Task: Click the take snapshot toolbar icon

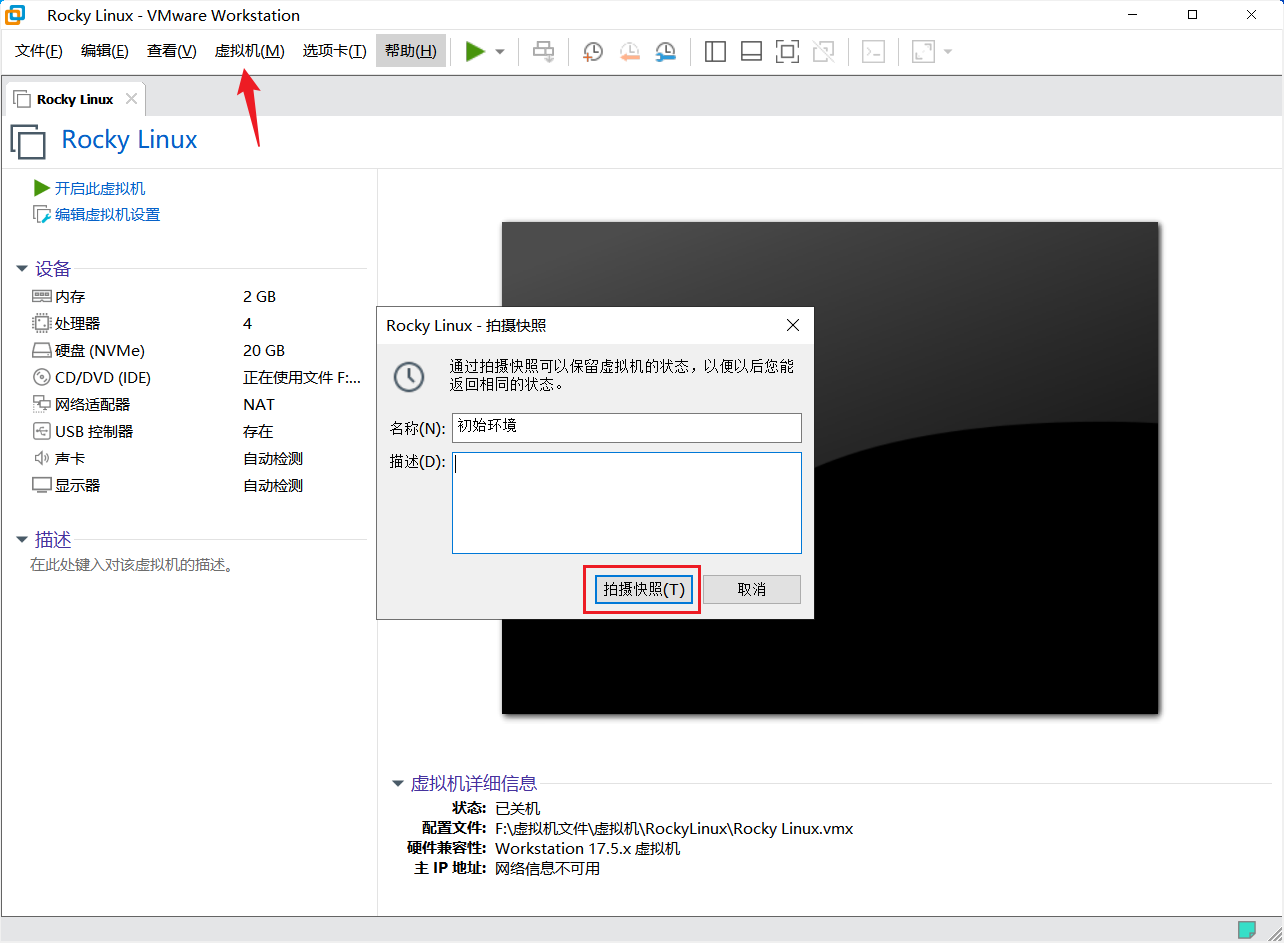Action: click(x=592, y=51)
